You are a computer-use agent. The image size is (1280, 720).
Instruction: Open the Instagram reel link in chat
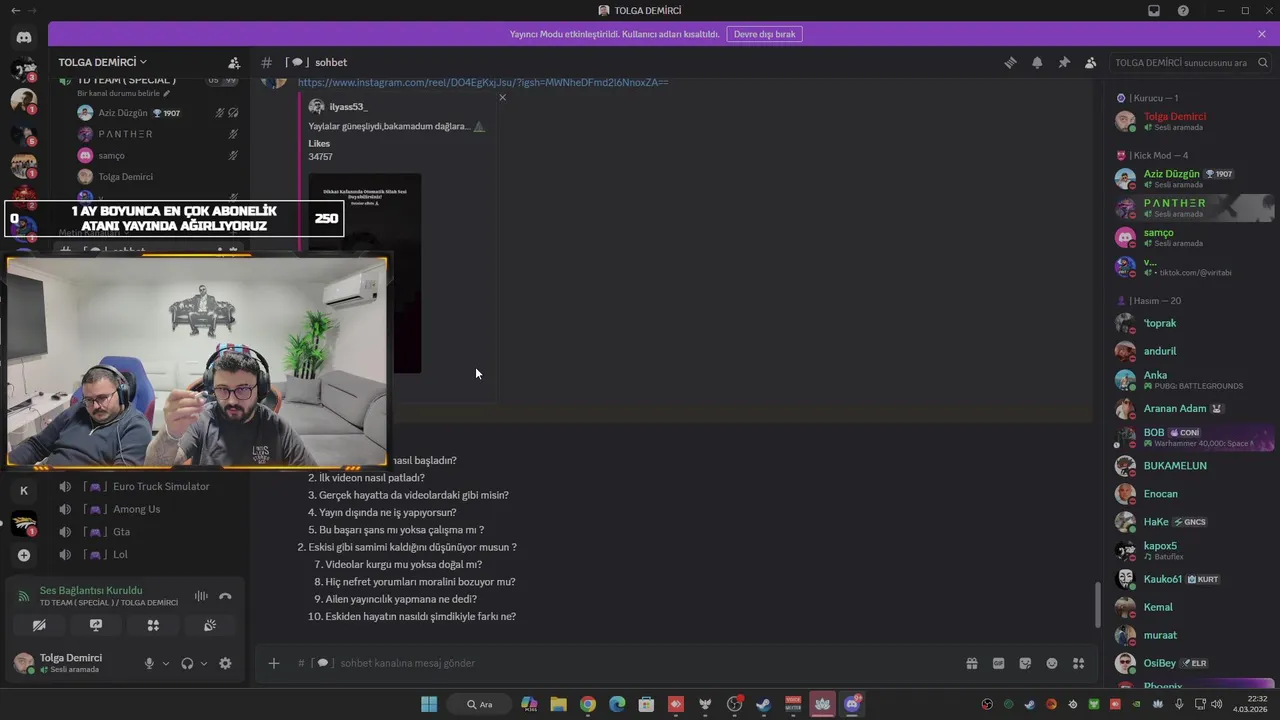(483, 82)
